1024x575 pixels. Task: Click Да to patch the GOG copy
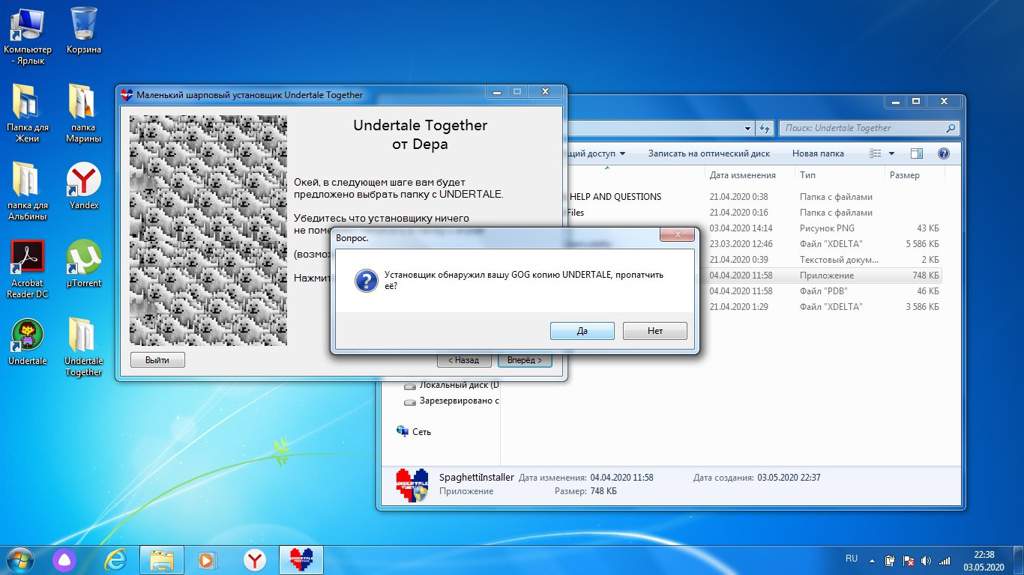click(582, 331)
